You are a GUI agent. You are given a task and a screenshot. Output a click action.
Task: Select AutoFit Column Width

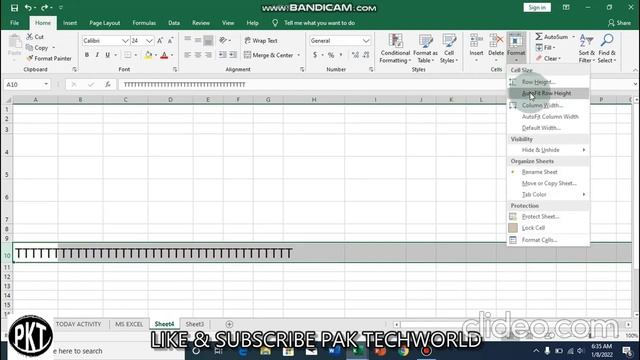click(548, 117)
